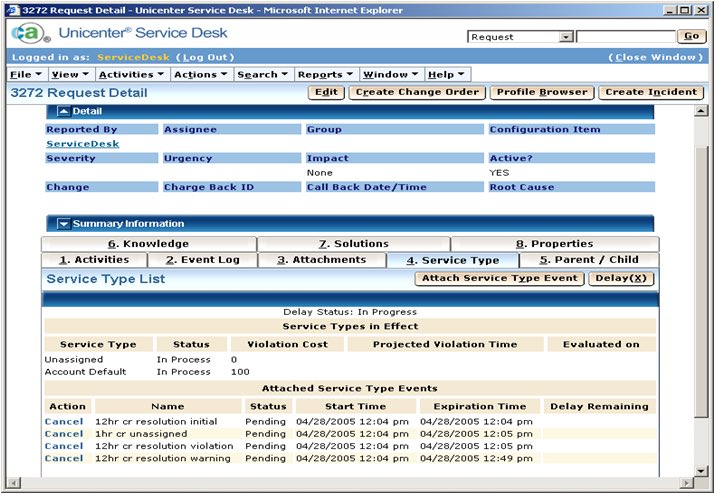Click 'Unassigned' service type text
The image size is (715, 494).
click(x=74, y=360)
